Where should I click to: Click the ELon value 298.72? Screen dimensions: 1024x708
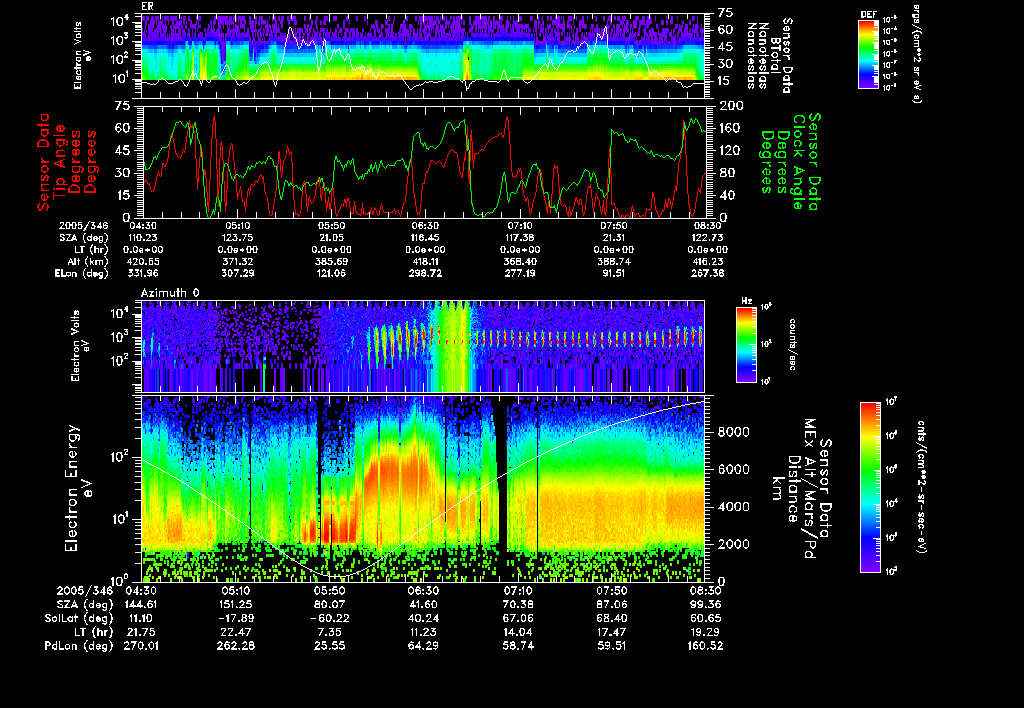(x=425, y=274)
